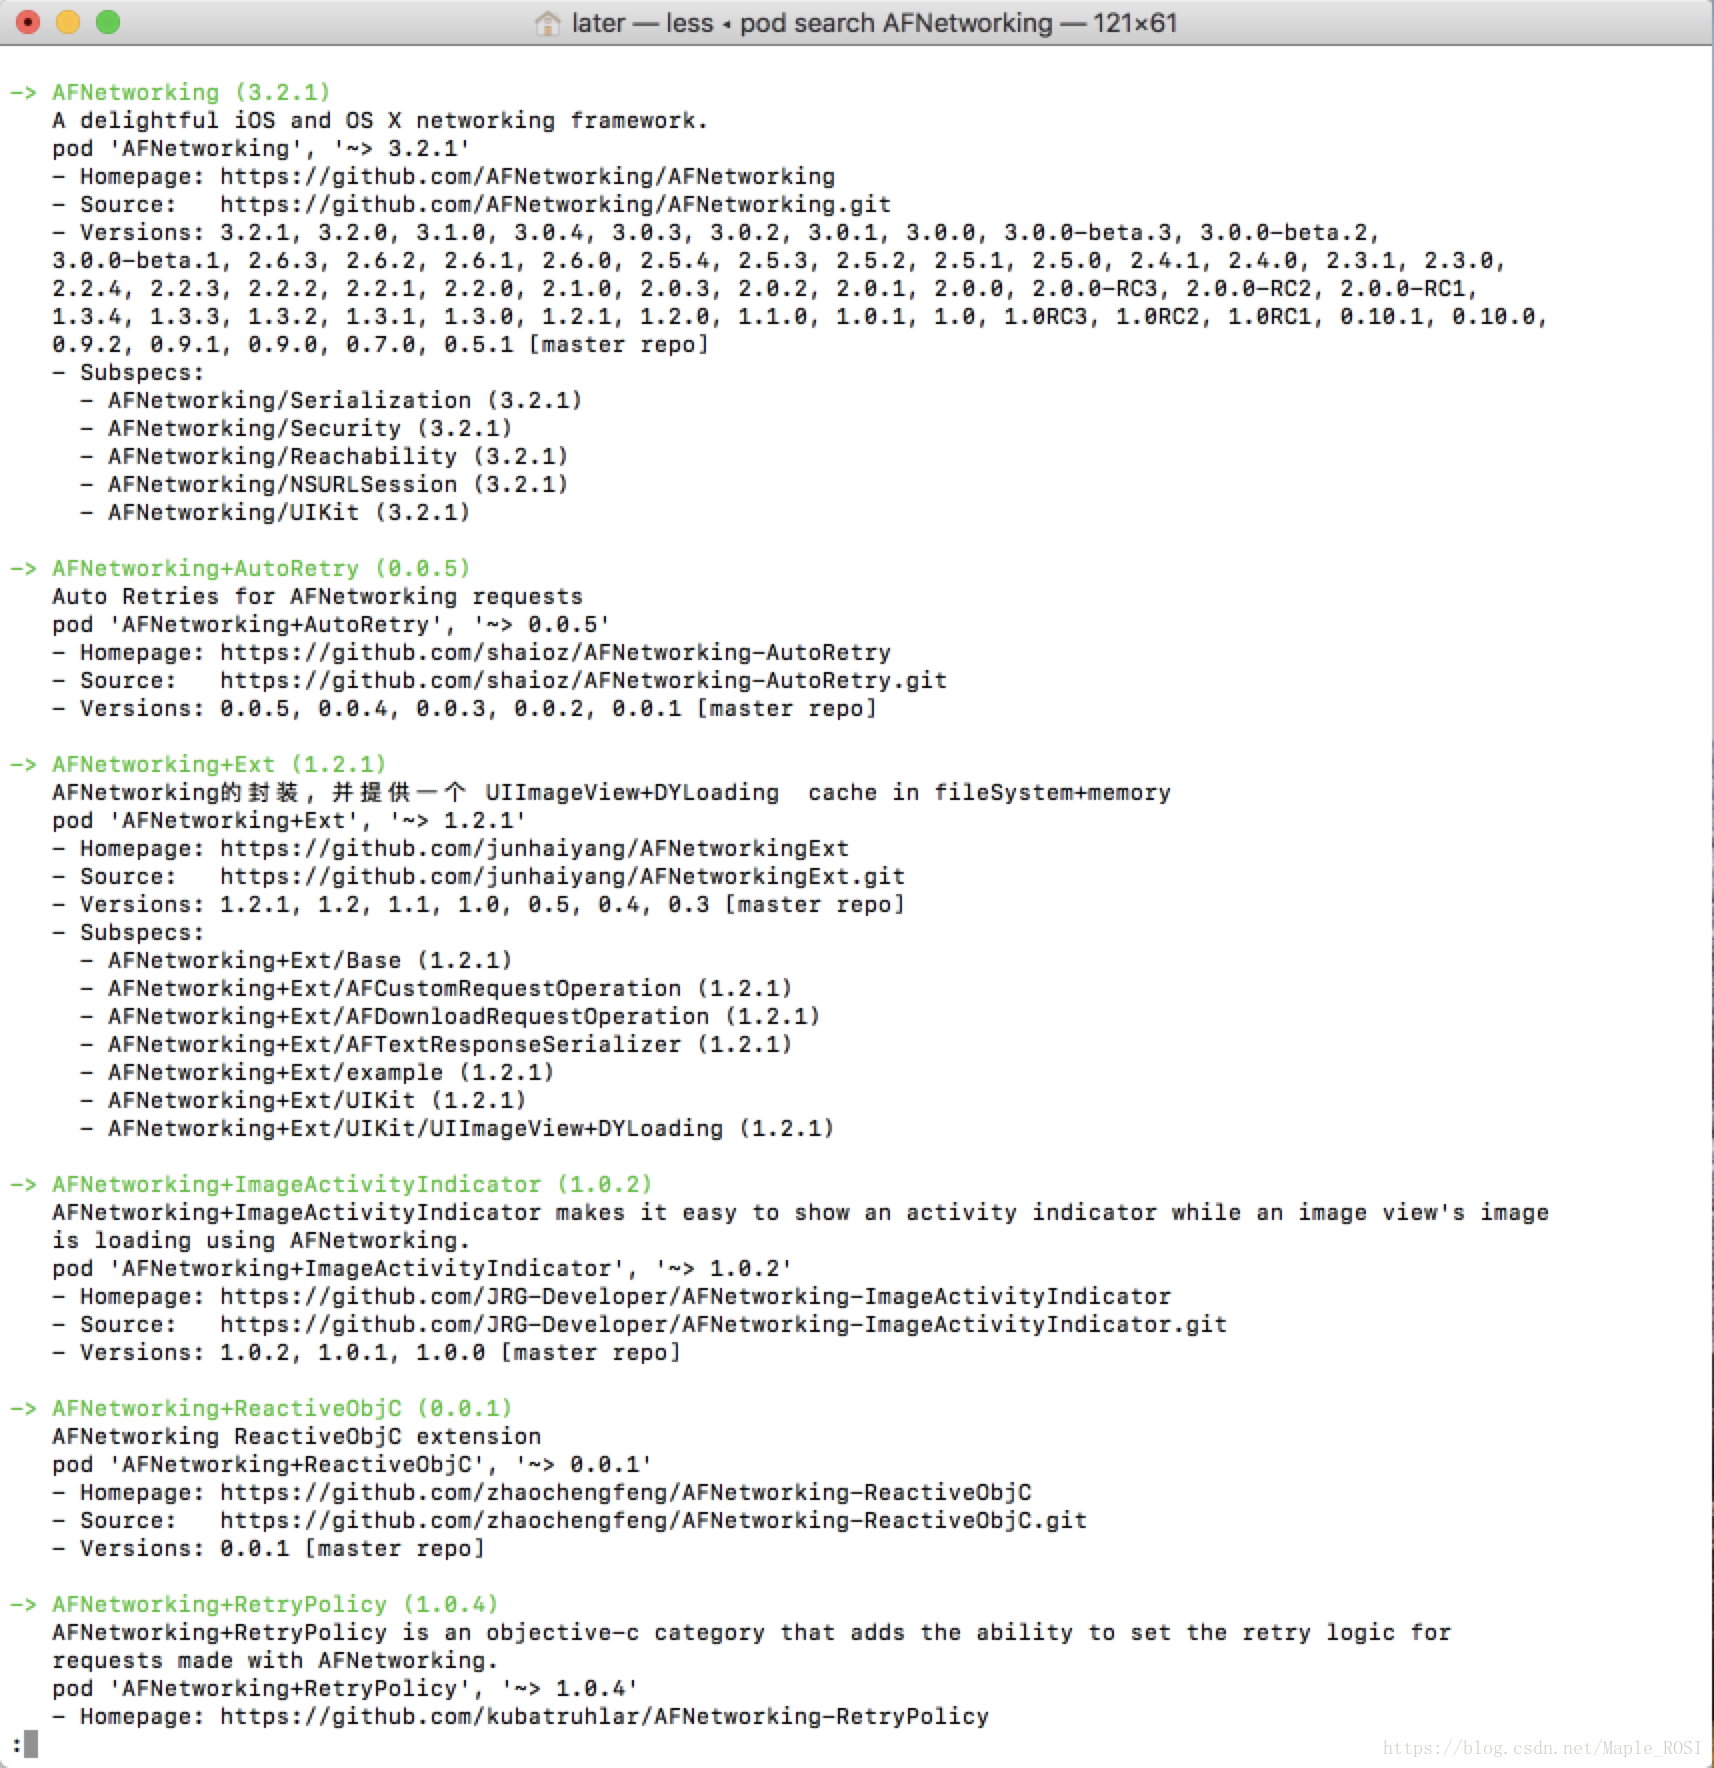The width and height of the screenshot is (1714, 1768).
Task: Click 'Subspecs:' label under AFNetworking+Ext
Action: pyautogui.click(x=141, y=932)
